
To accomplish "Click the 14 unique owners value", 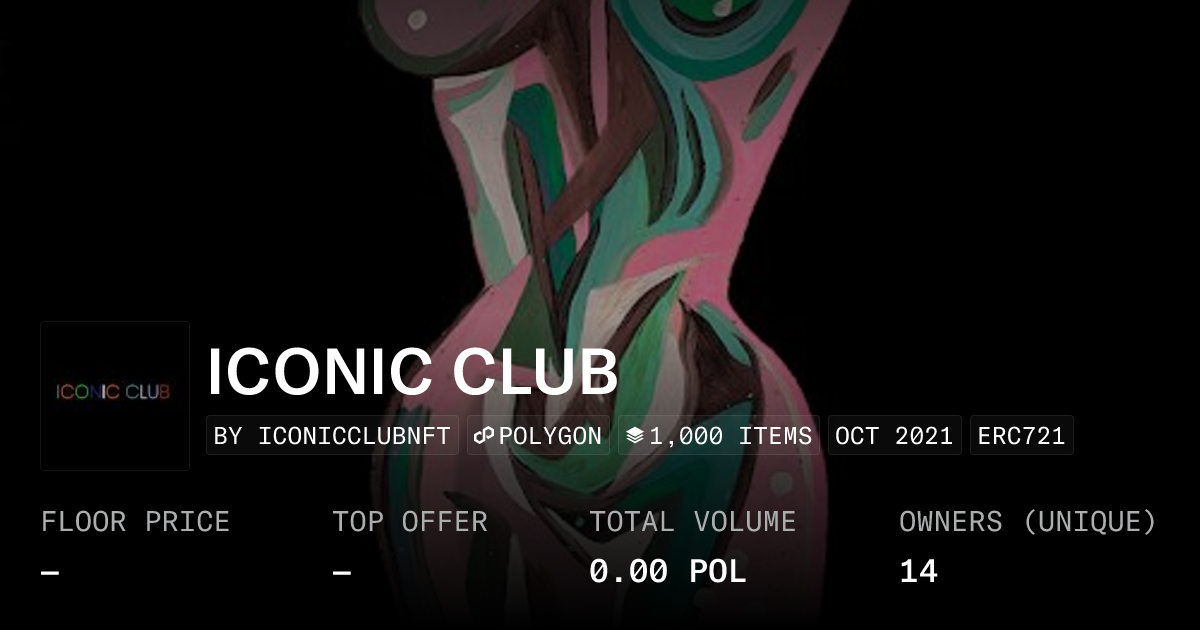I will 918,572.
